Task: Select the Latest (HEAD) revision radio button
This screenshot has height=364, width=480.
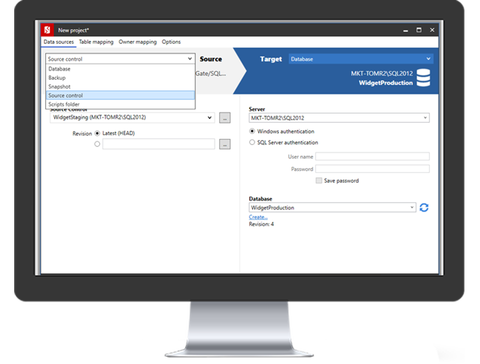Action: click(x=97, y=133)
